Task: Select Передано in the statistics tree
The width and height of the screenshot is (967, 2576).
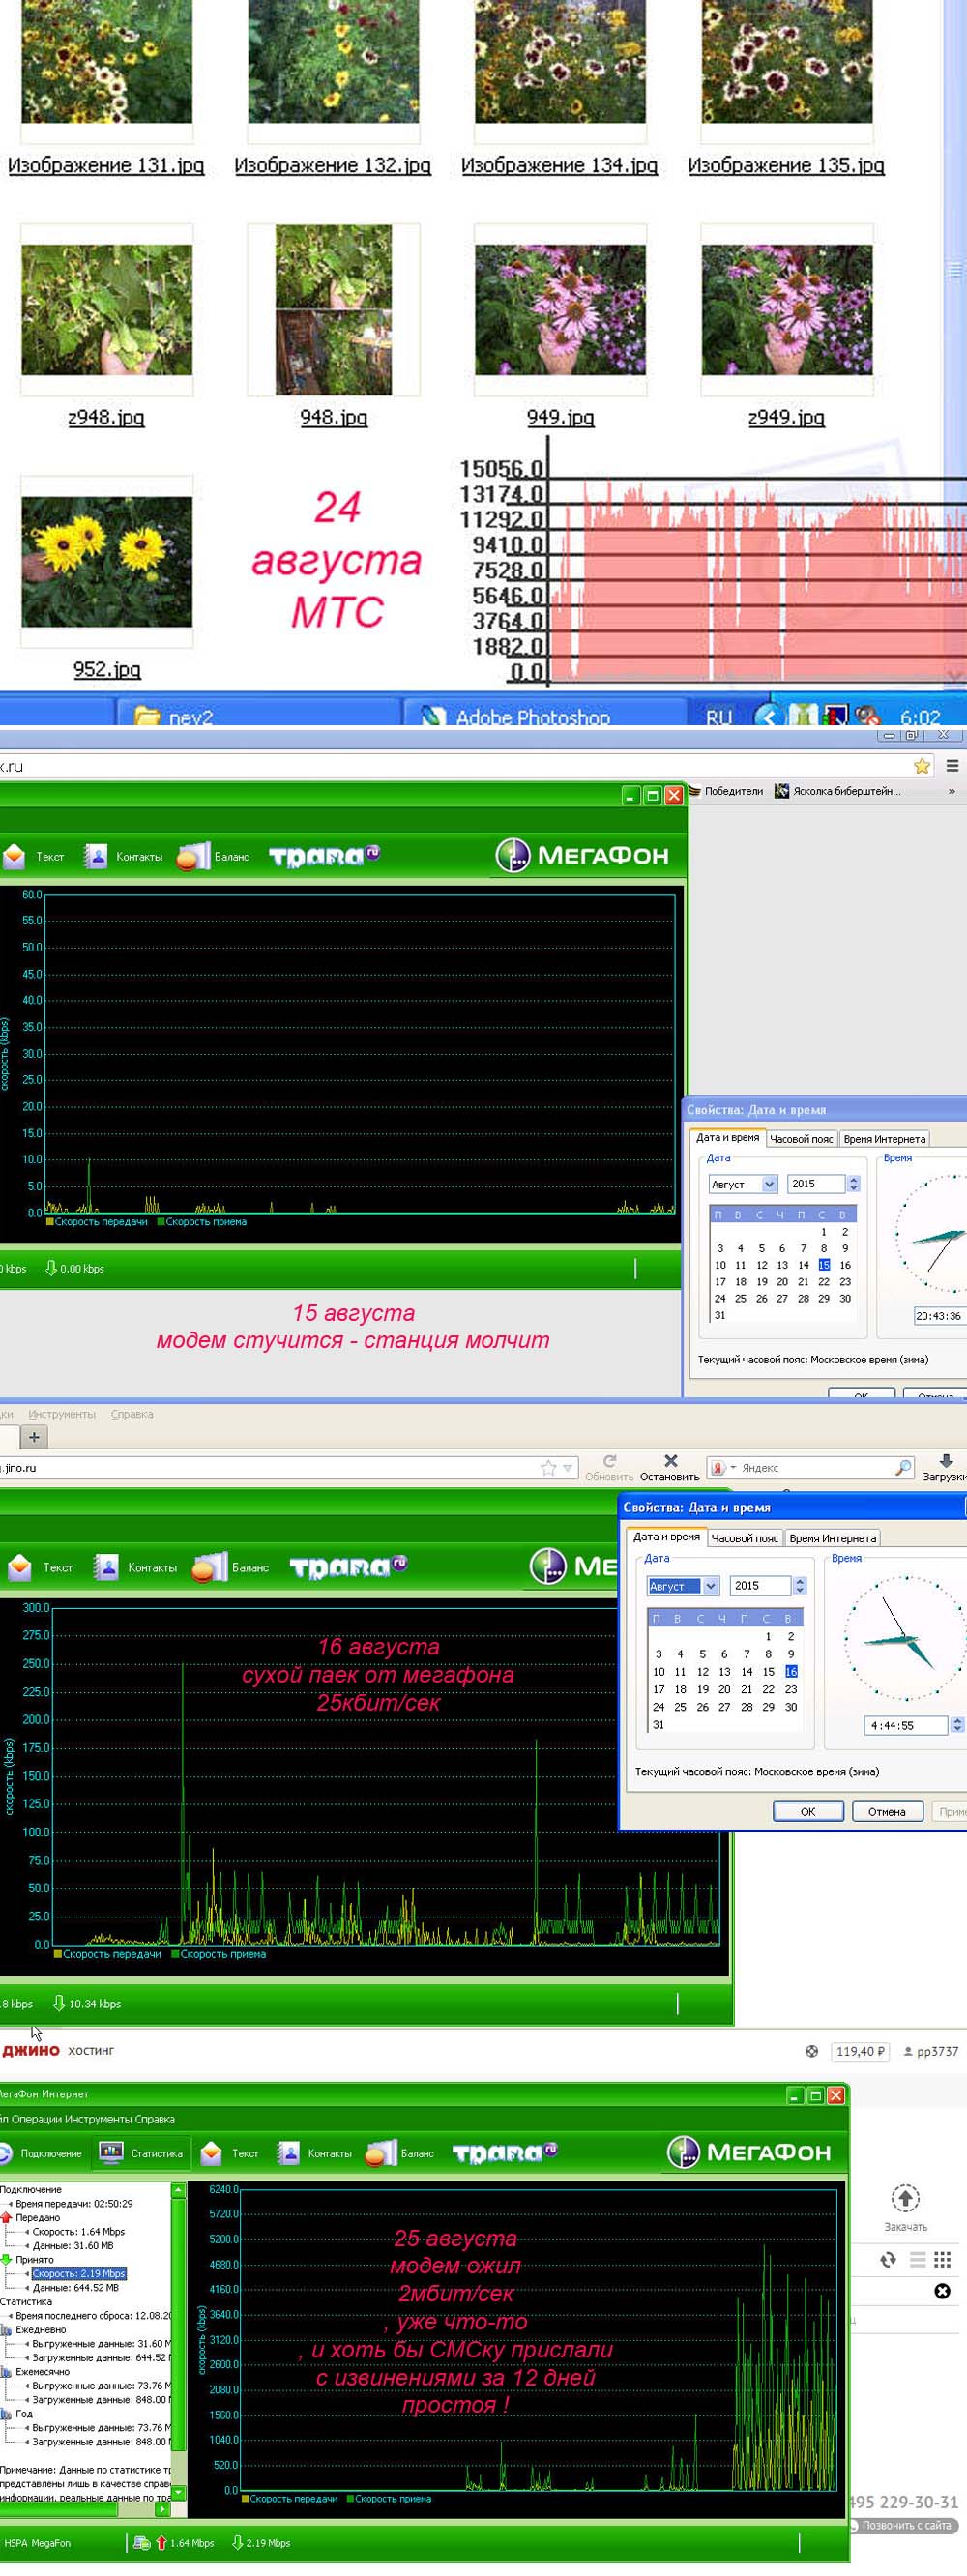Action: point(38,2217)
